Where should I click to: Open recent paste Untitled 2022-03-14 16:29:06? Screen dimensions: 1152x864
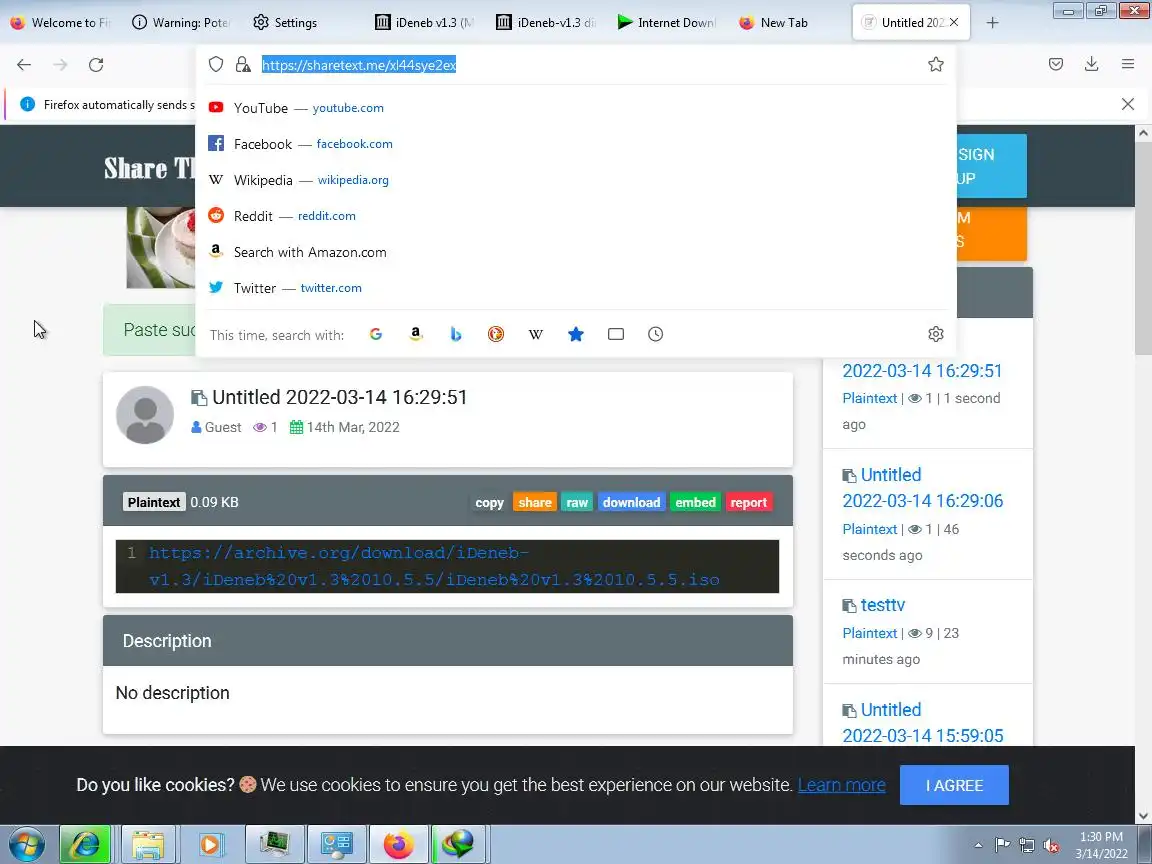click(923, 488)
